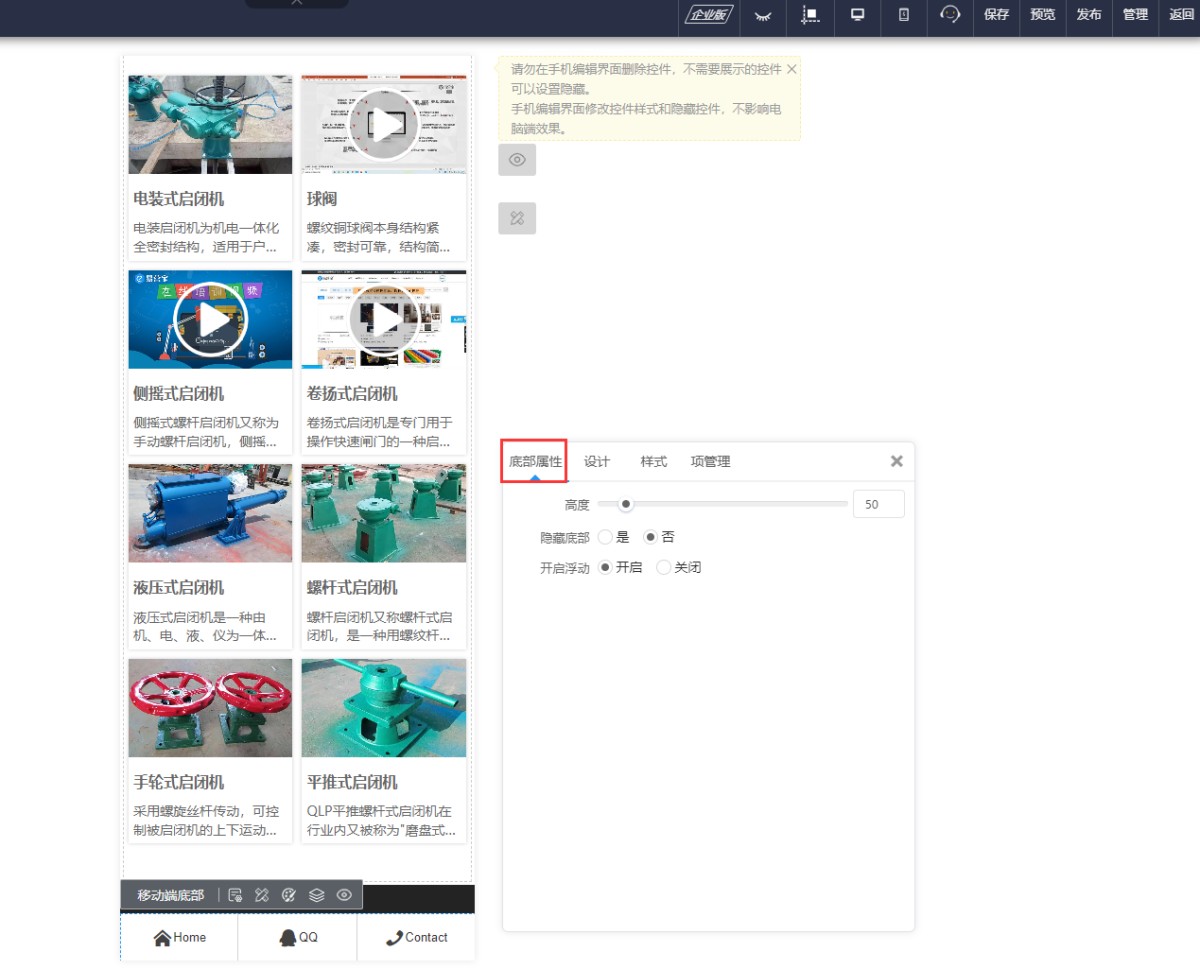Click the grey eye button below the tip
Screen dimensions: 1200x969
point(517,159)
